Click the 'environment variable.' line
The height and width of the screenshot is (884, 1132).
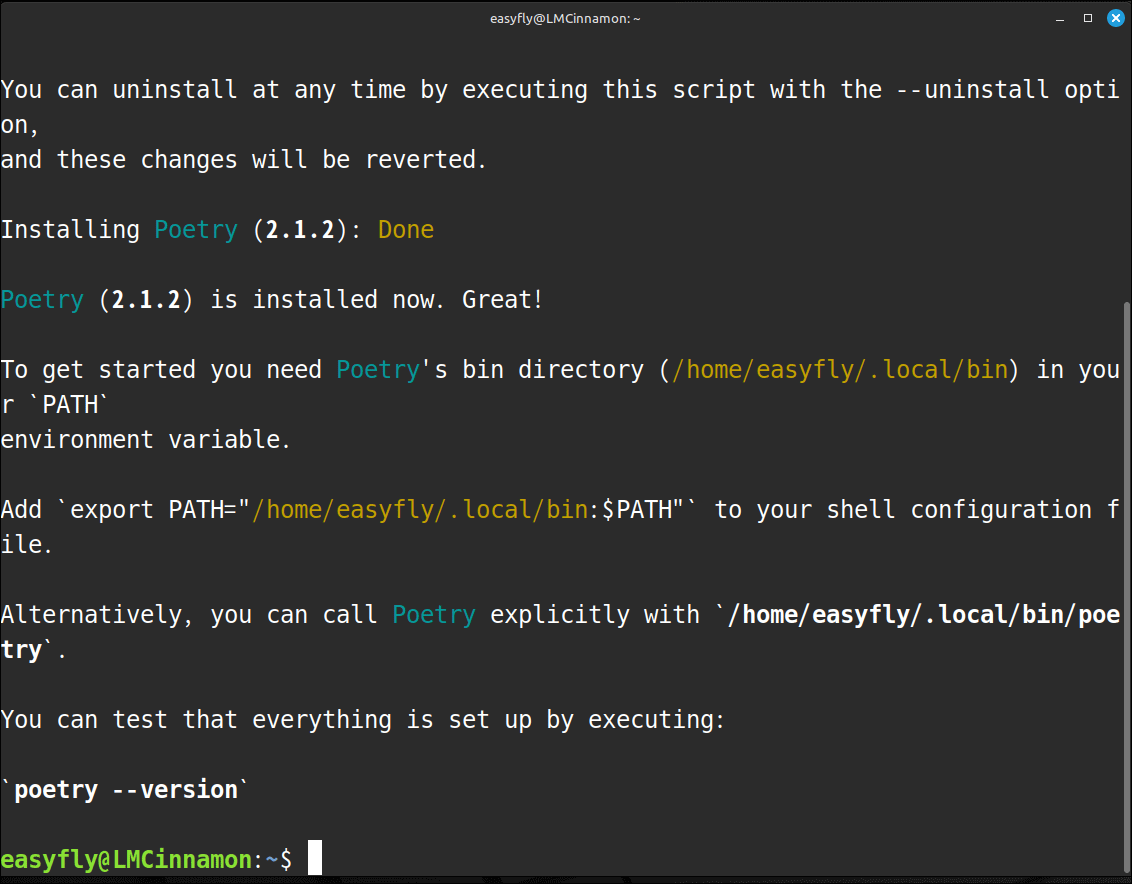[x=145, y=440]
